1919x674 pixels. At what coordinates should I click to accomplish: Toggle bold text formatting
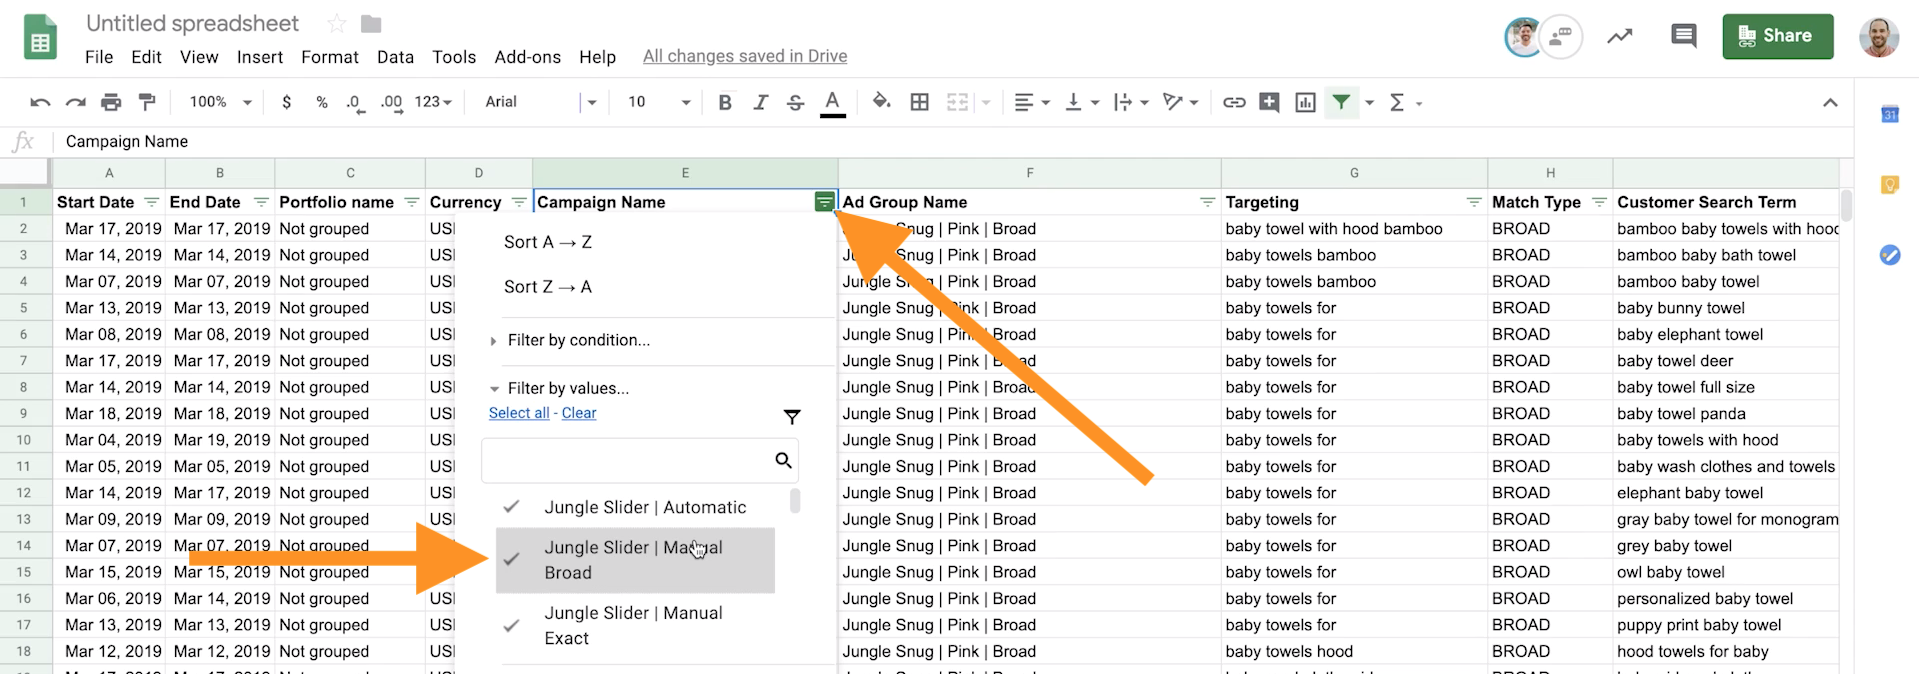725,102
